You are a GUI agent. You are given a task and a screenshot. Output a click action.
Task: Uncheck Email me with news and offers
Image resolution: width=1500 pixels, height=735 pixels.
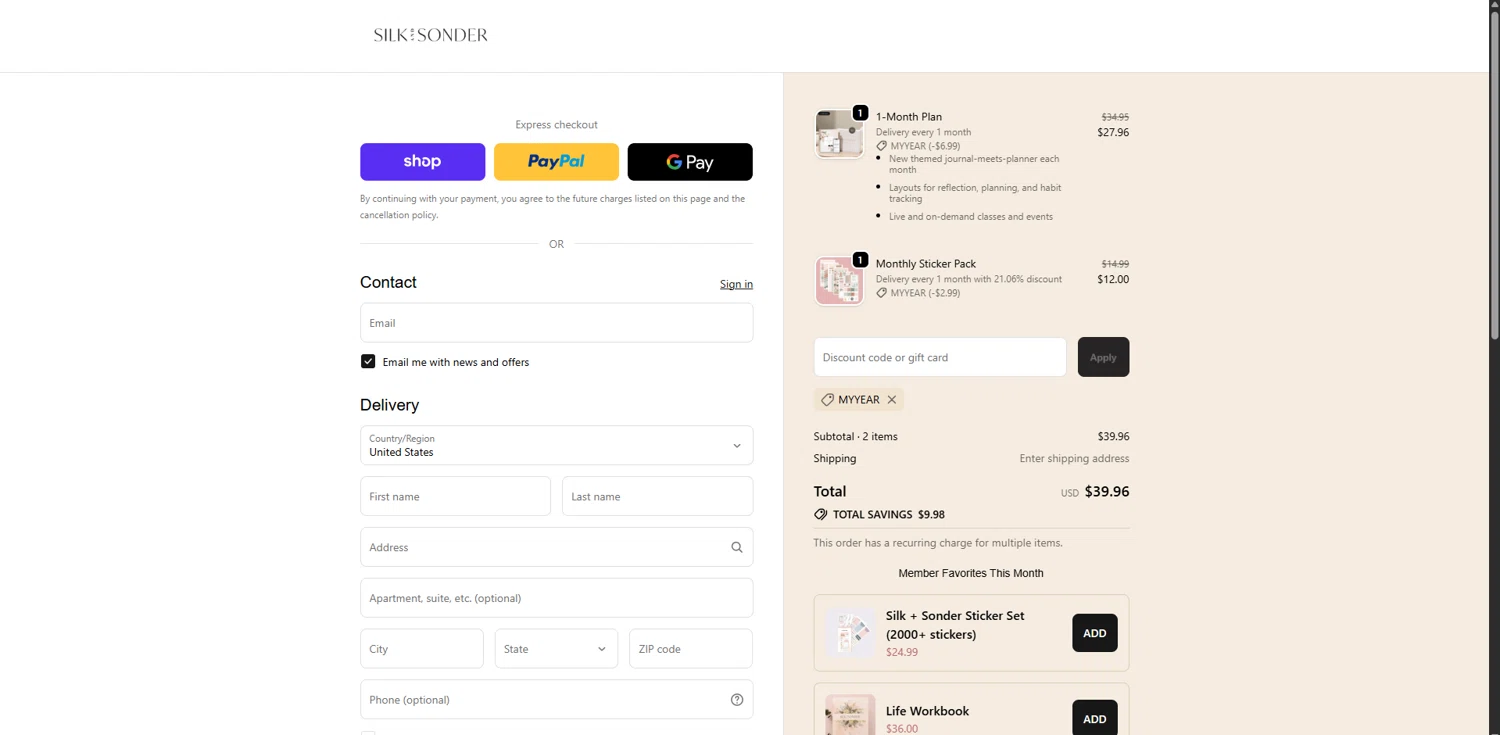pos(368,362)
